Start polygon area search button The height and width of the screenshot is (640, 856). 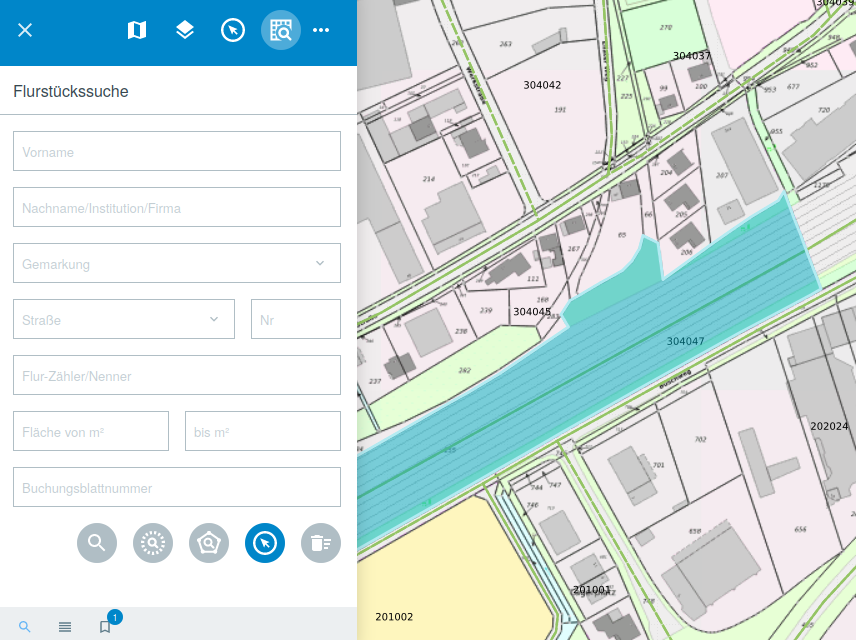pyautogui.click(x=209, y=543)
